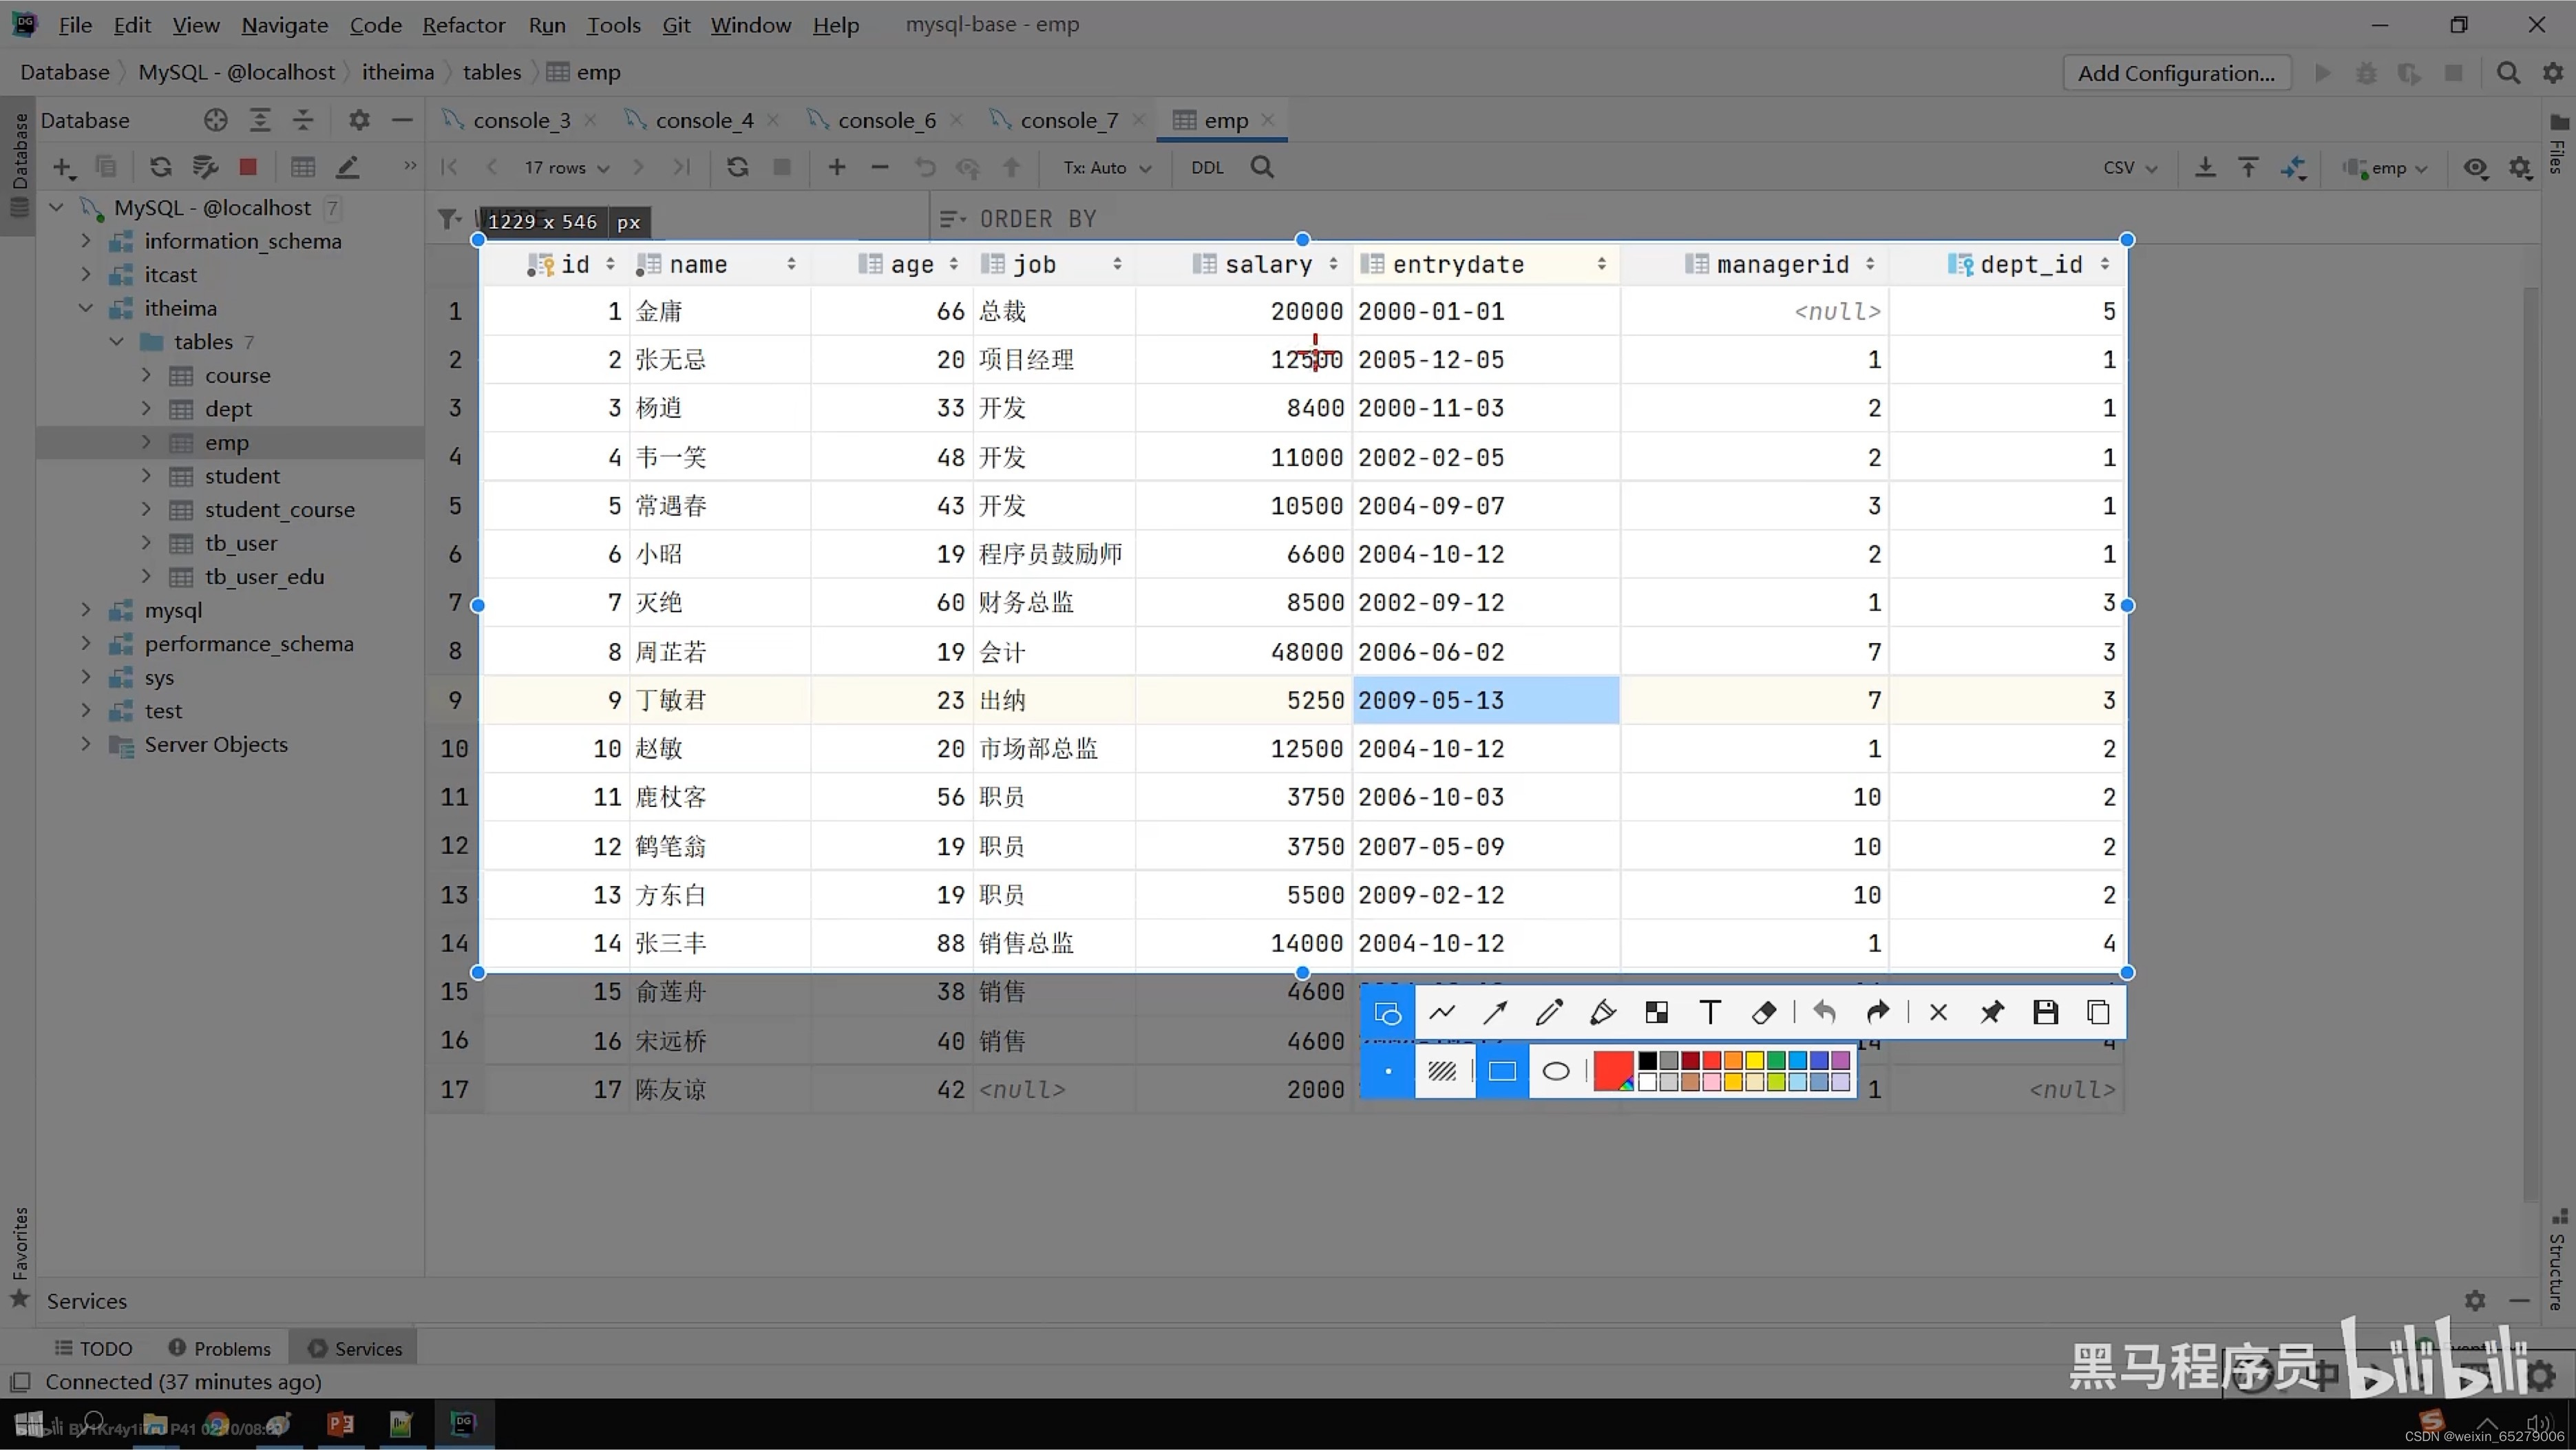Select the pencil drawing tool
The height and width of the screenshot is (1450, 2576).
1549,1013
